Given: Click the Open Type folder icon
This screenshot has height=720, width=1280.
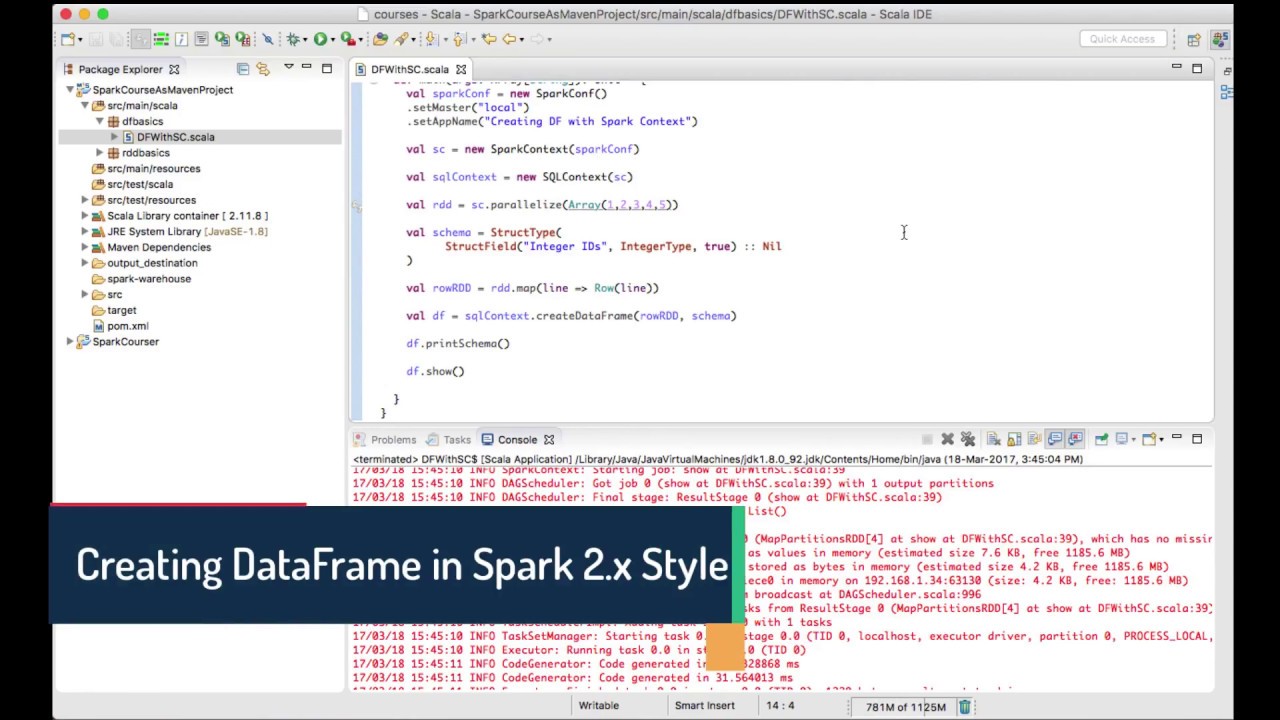Looking at the screenshot, I should (380, 39).
